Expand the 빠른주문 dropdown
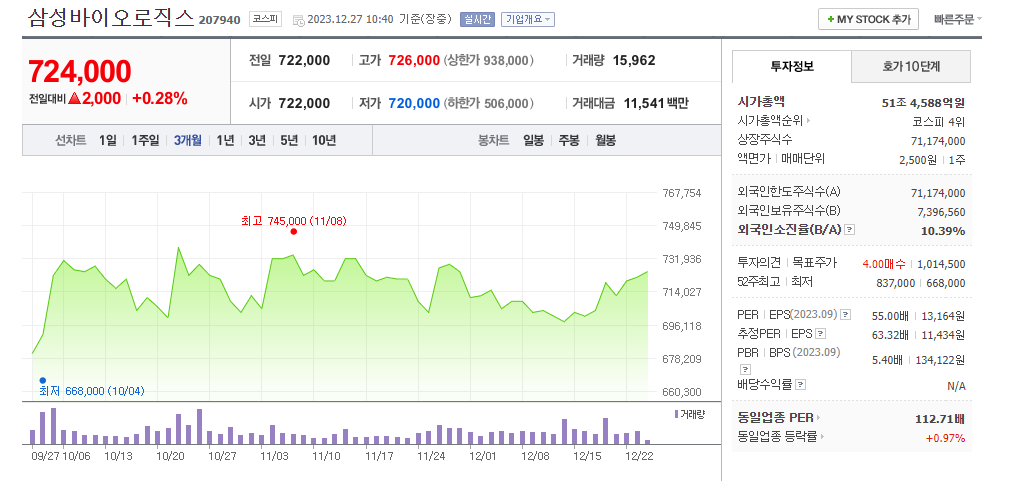The width and height of the screenshot is (1014, 481). point(958,19)
